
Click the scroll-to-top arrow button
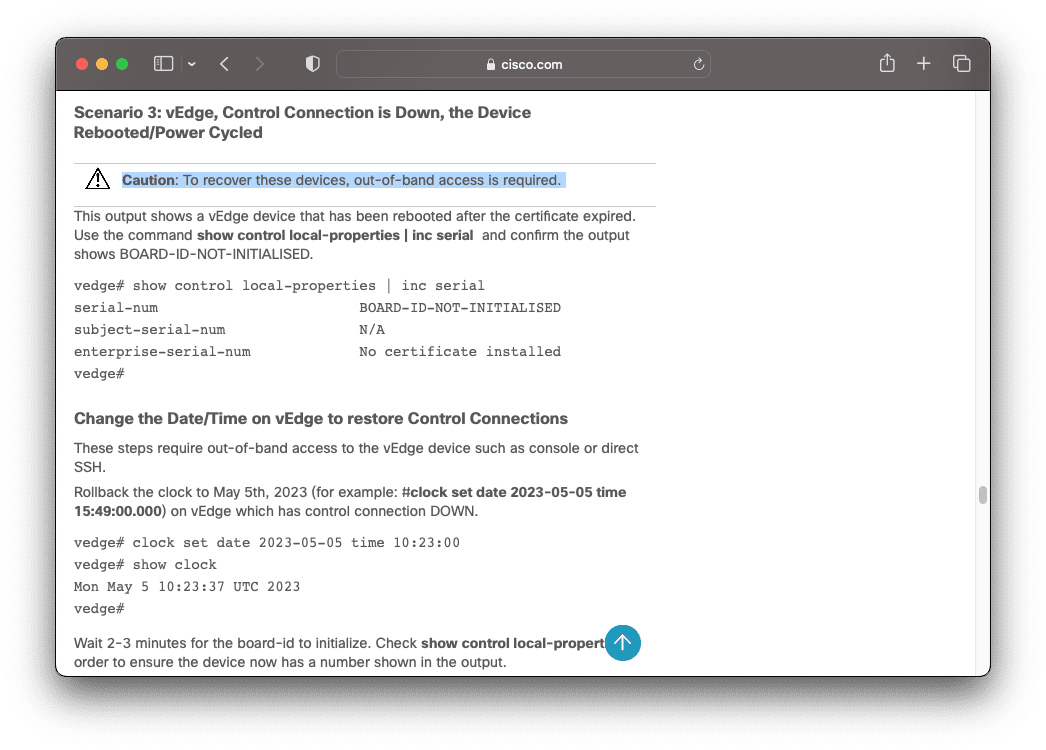tap(623, 643)
